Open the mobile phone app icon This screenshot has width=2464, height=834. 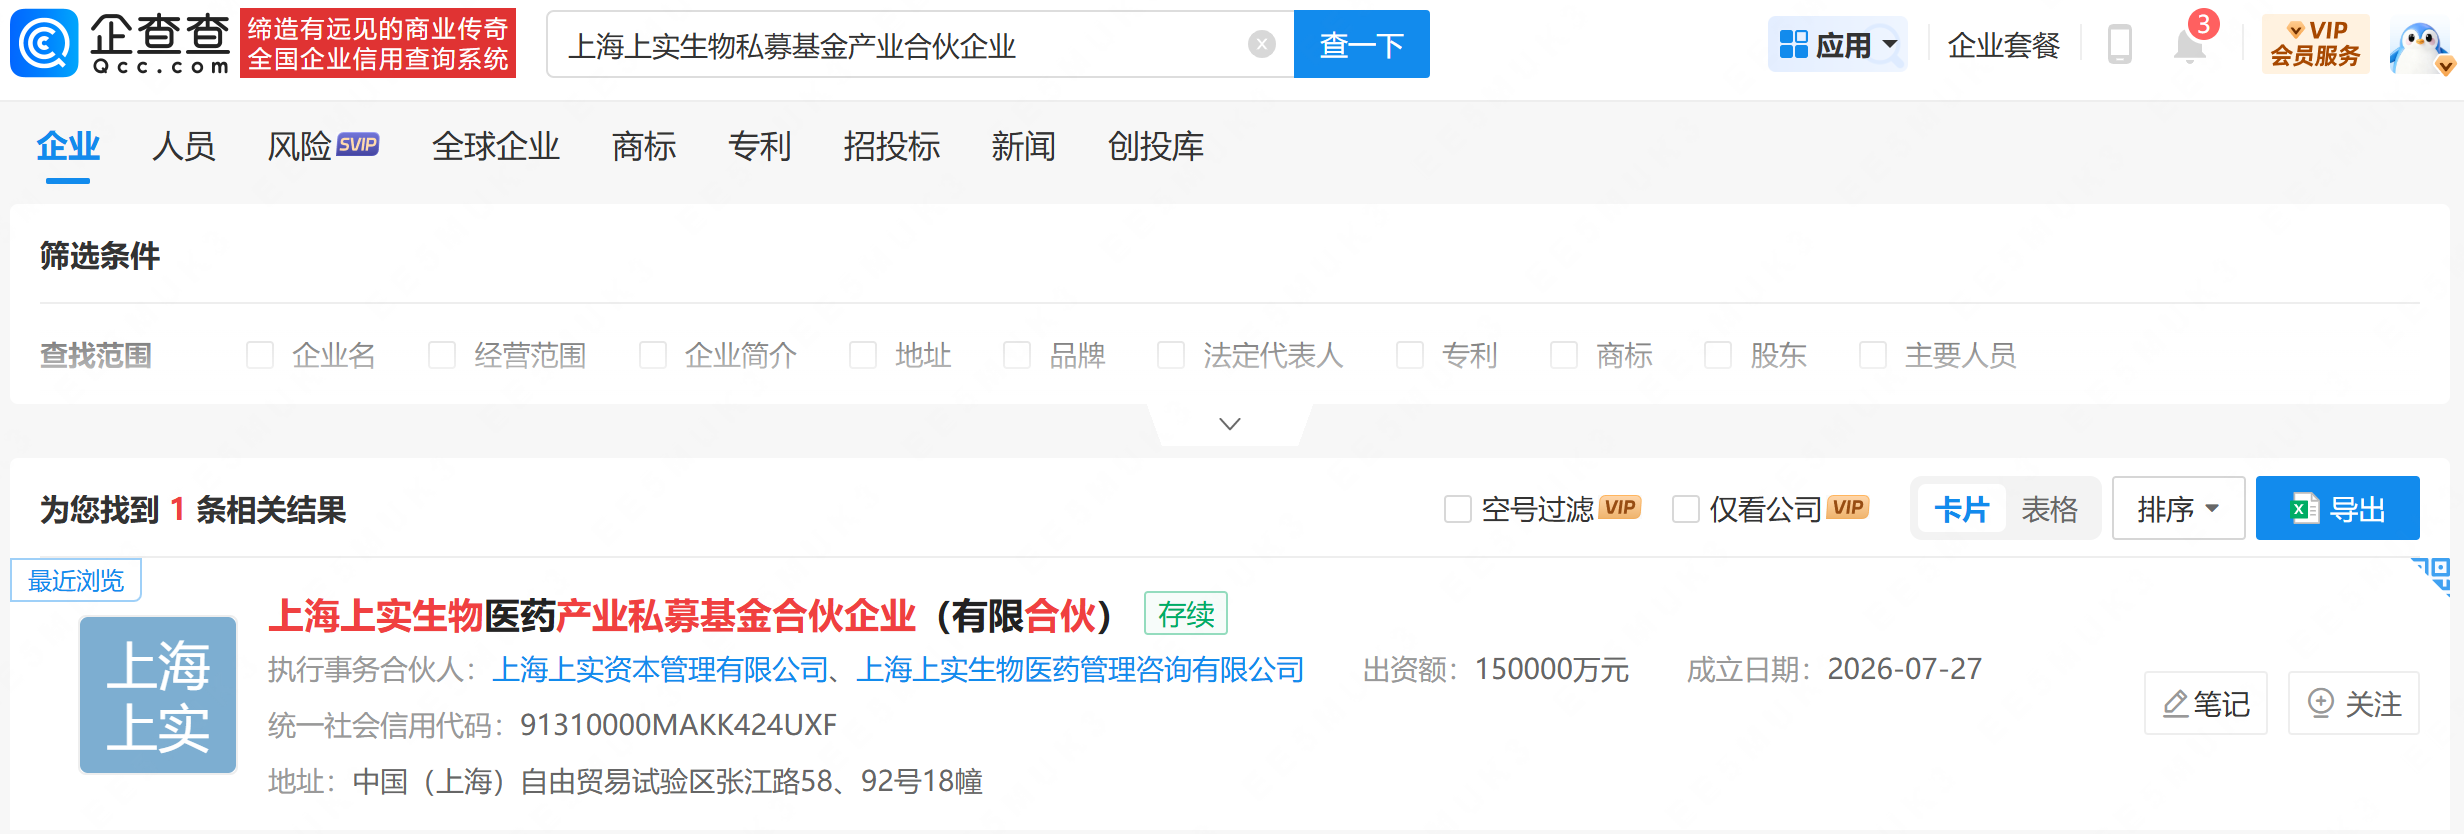[2119, 45]
